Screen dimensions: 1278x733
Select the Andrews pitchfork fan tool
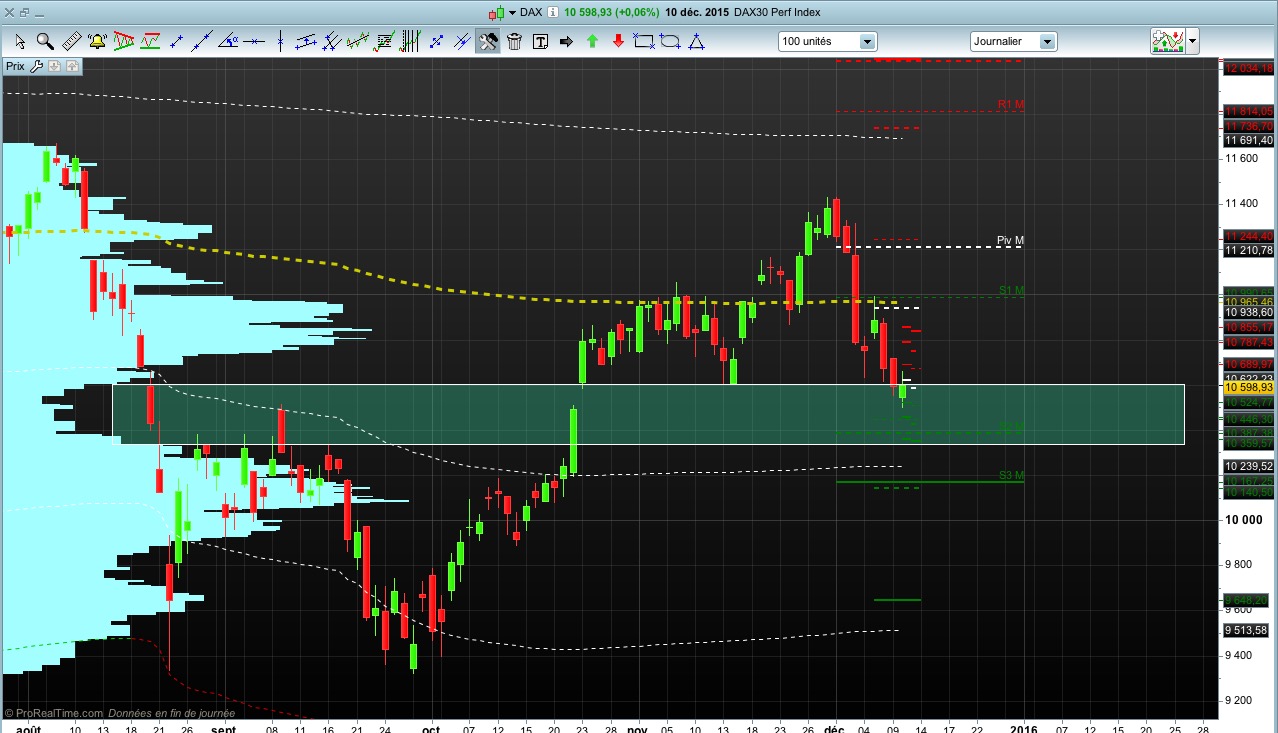point(332,41)
